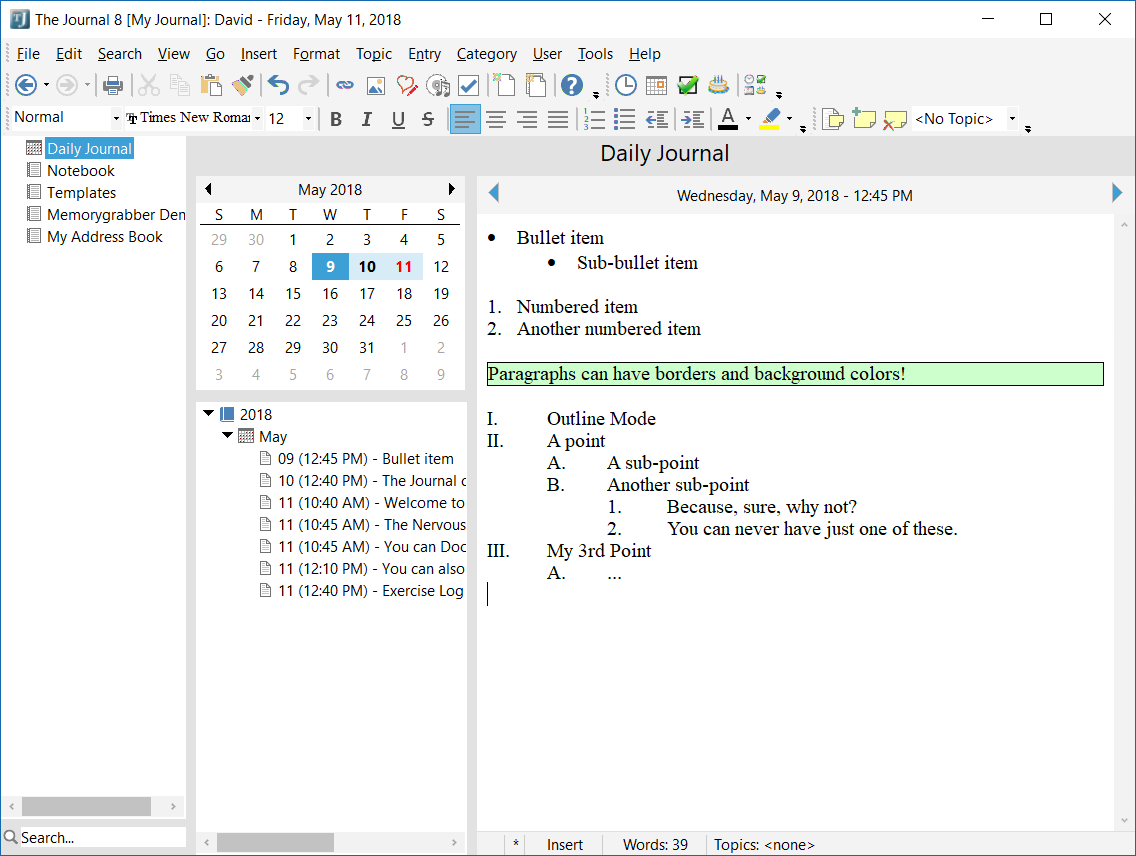Click the topic page icon beside the yellow notes
This screenshot has height=856, width=1136.
click(833, 119)
